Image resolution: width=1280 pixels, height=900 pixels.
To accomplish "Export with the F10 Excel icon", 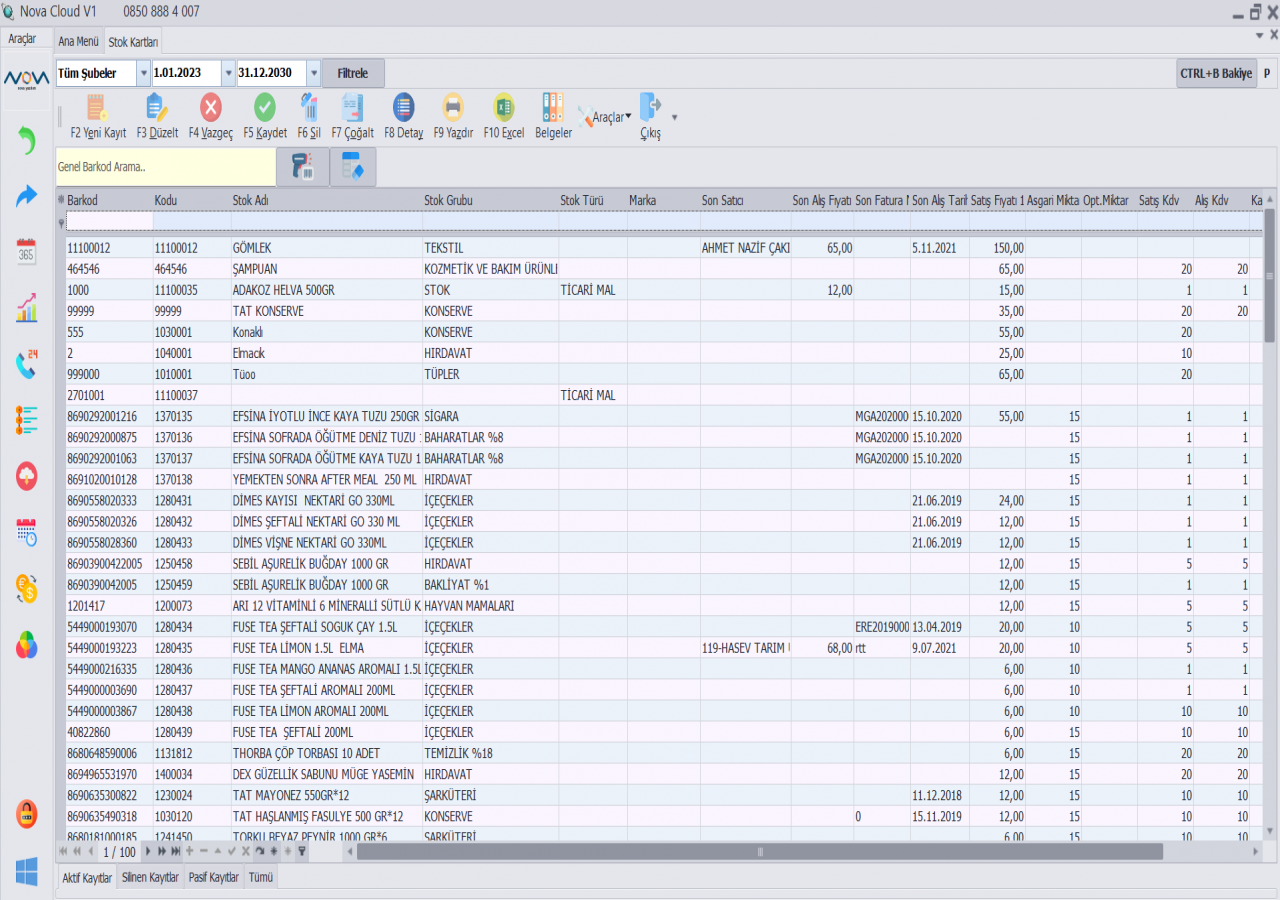I will [x=504, y=107].
